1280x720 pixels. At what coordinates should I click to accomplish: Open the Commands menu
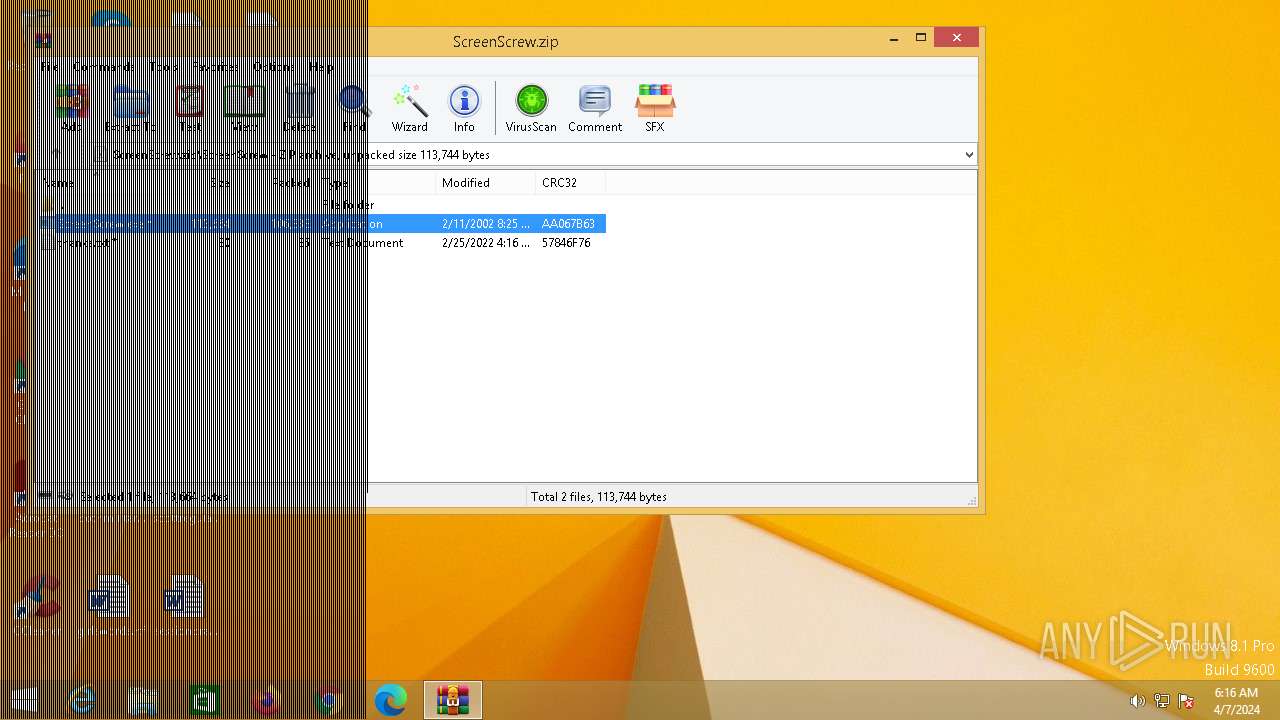click(102, 67)
